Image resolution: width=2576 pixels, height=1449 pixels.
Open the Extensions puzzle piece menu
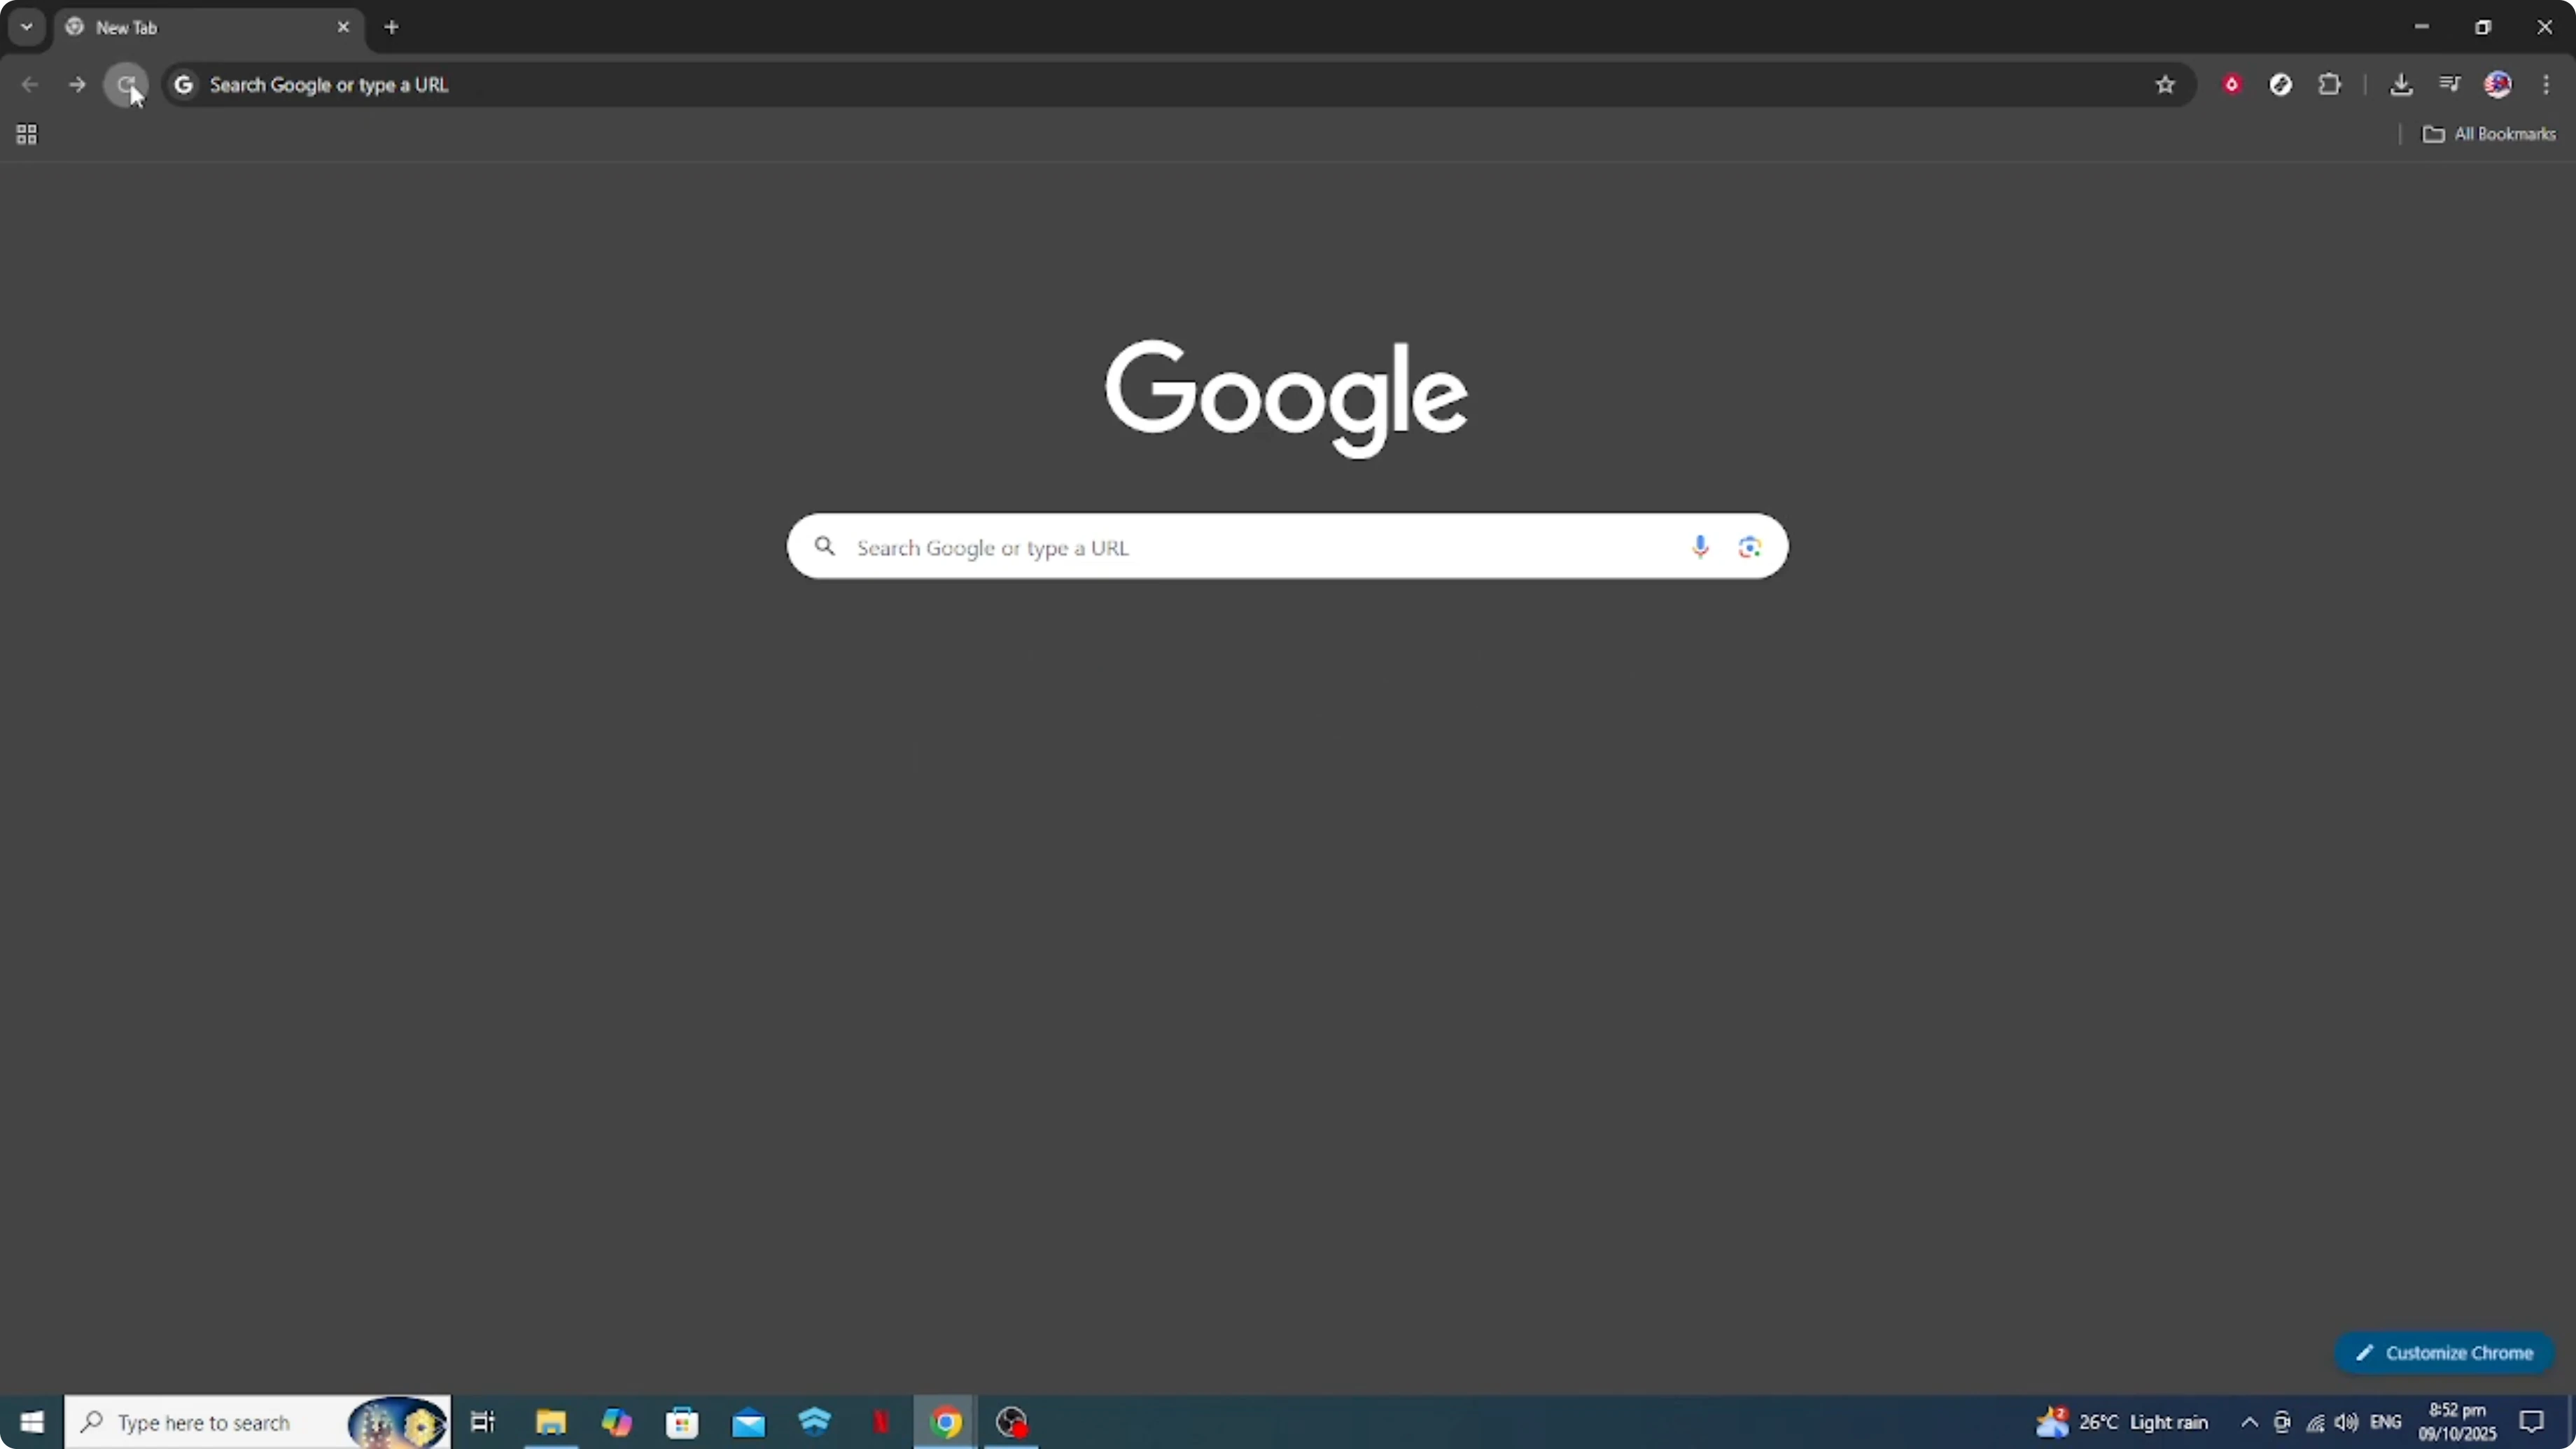point(2331,84)
